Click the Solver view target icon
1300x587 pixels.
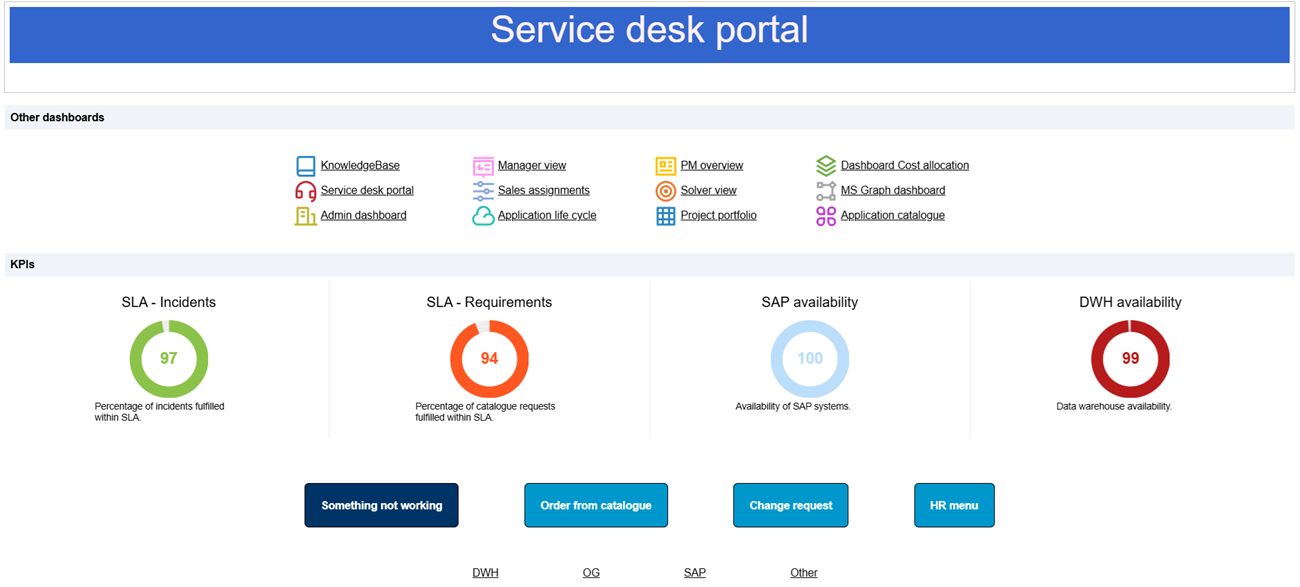point(666,191)
